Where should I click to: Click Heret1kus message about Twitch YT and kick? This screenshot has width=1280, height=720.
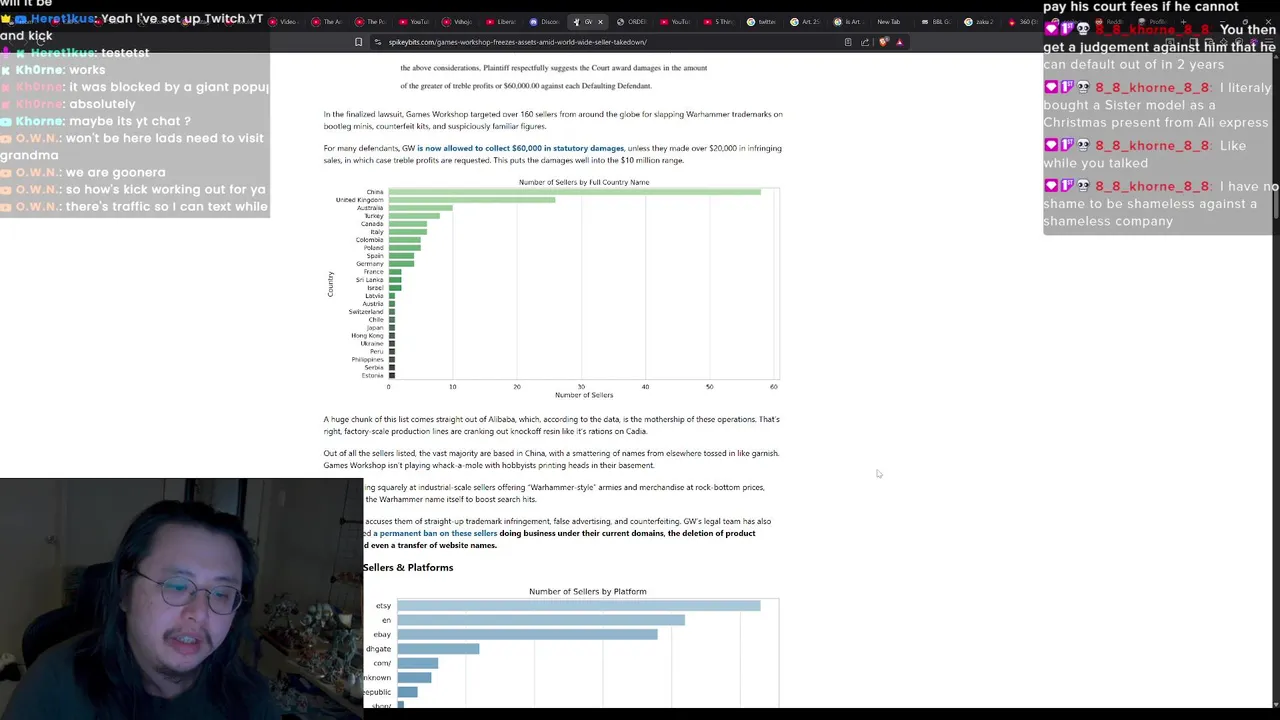[133, 27]
